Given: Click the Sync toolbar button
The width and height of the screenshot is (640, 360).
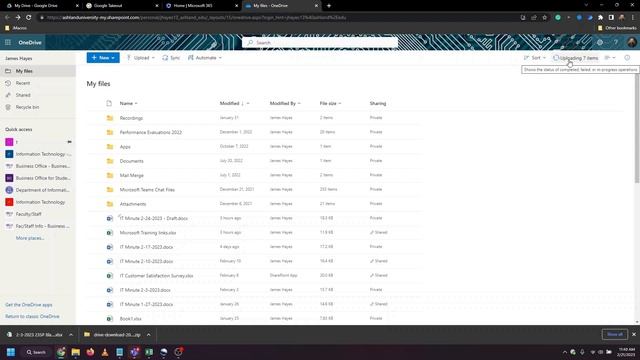Looking at the screenshot, I should 171,58.
